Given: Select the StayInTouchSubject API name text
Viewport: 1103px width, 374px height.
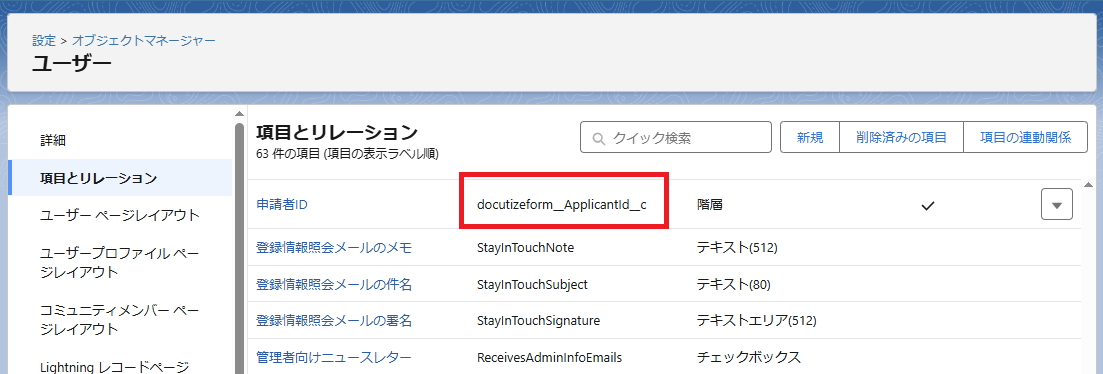Looking at the screenshot, I should (532, 285).
